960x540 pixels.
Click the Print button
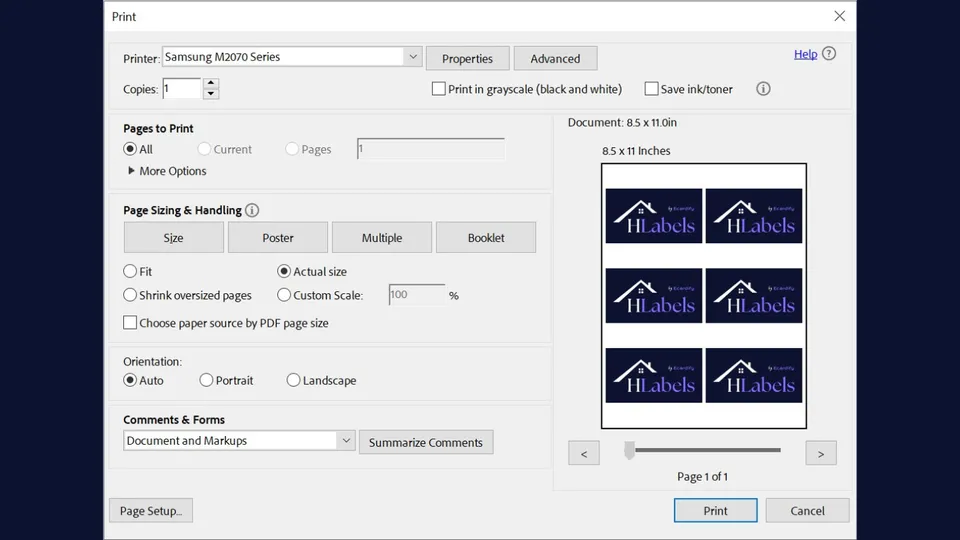pyautogui.click(x=715, y=511)
